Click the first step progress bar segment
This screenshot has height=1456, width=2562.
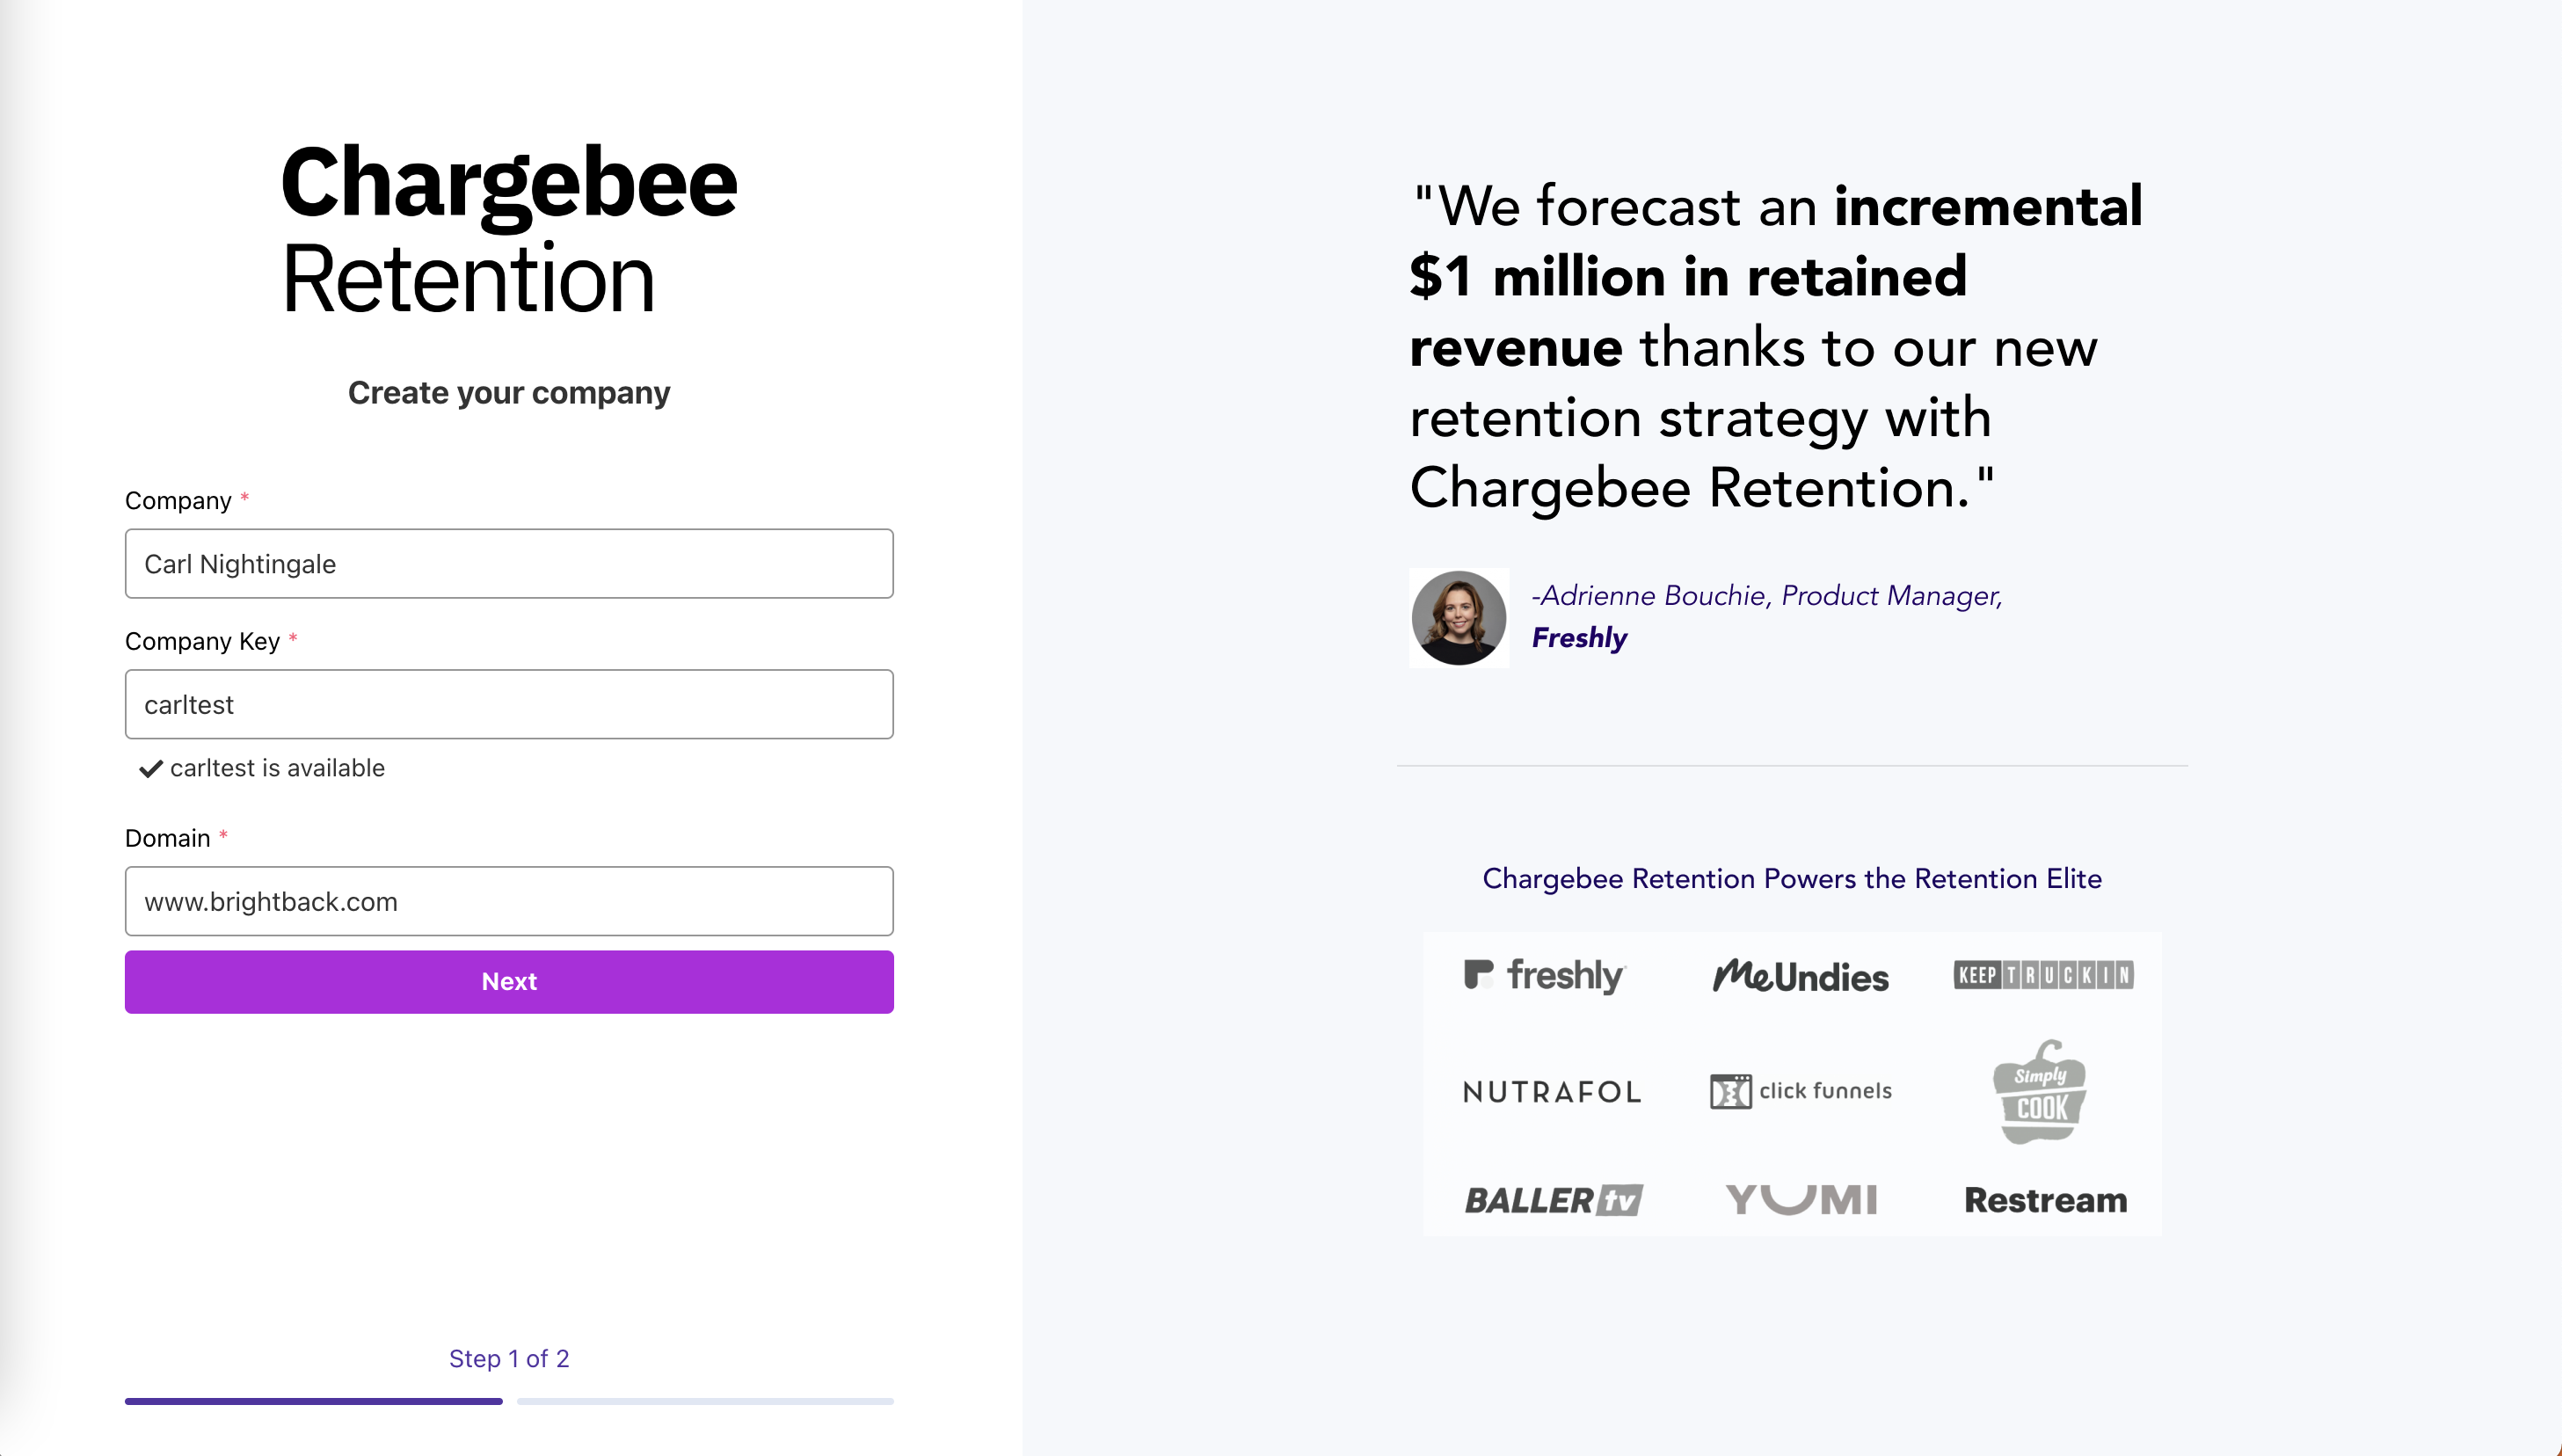click(313, 1402)
